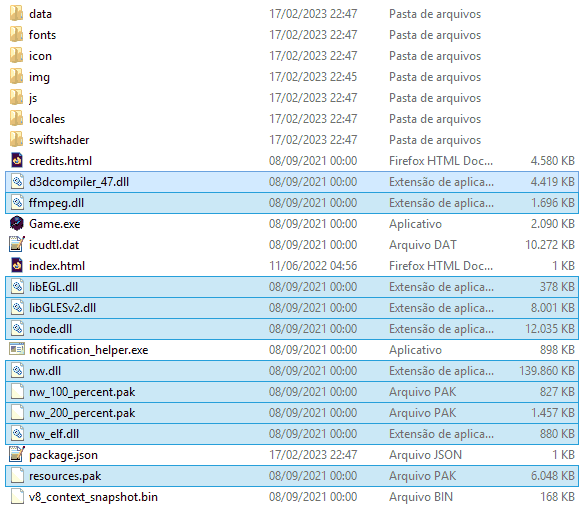Click the nw_elf.dll file entry
The width and height of the screenshot is (583, 508).
(x=292, y=434)
